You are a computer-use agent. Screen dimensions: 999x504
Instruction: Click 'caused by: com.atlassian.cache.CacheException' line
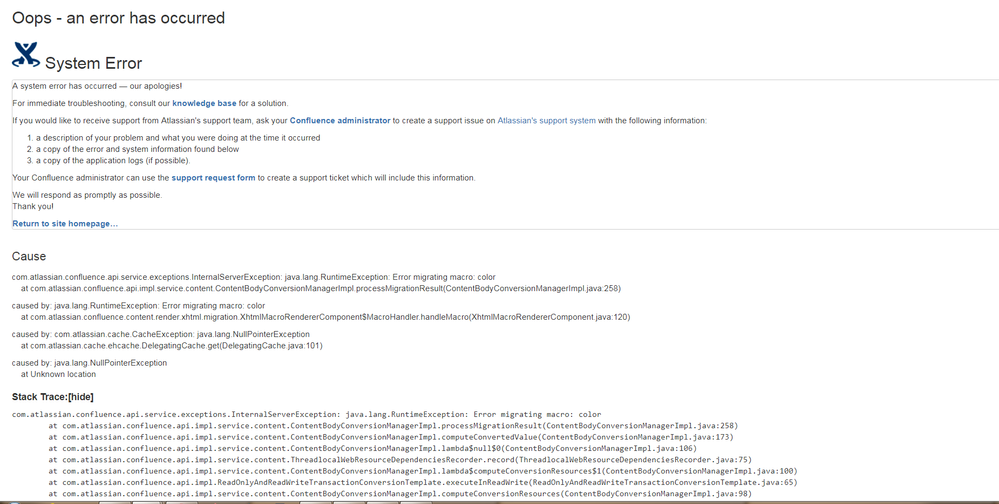(161, 335)
